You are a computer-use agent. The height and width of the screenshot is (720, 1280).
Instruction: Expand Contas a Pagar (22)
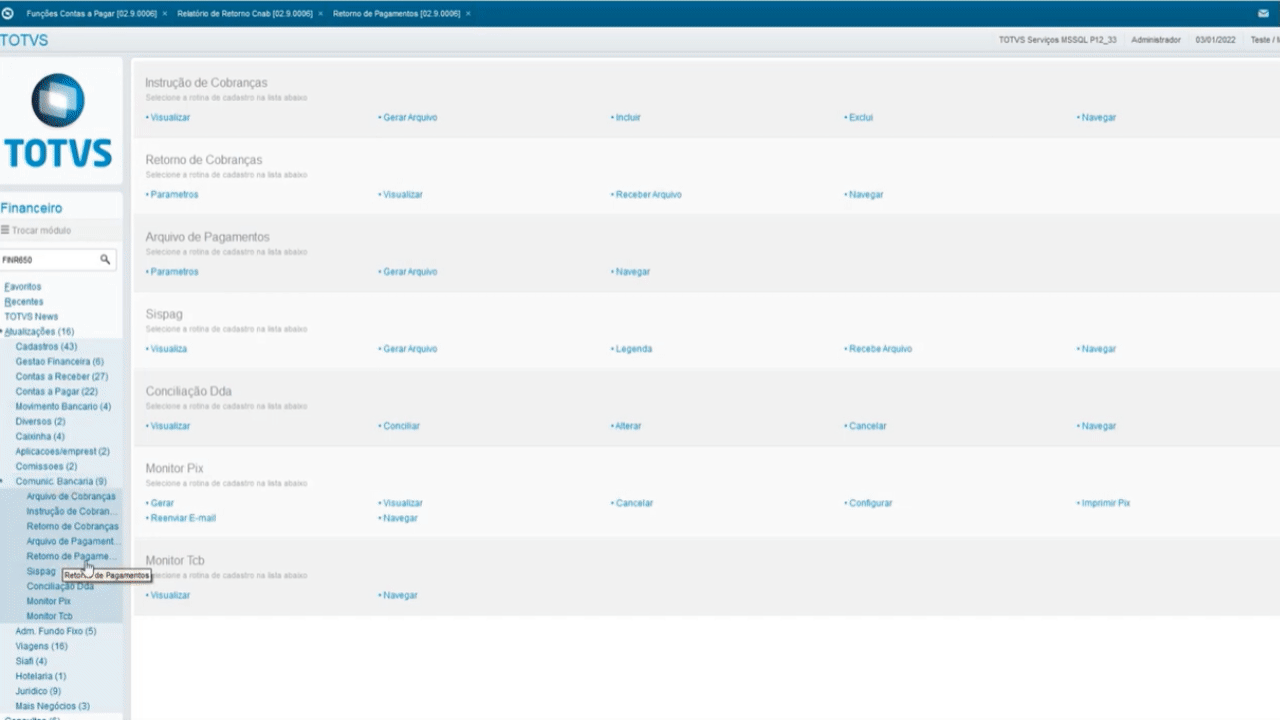56,392
